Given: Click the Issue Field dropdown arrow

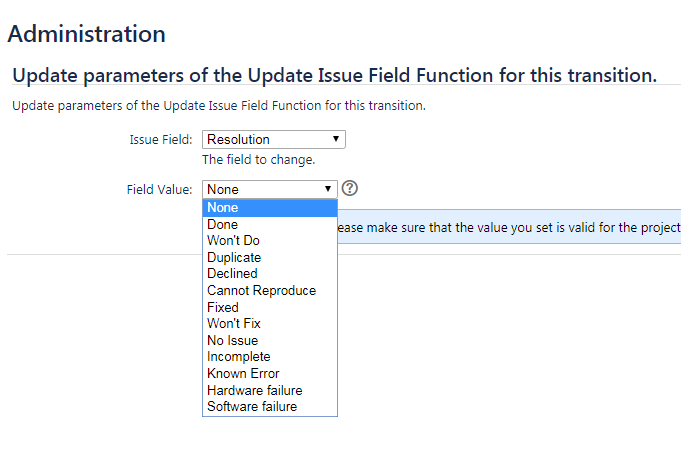Looking at the screenshot, I should point(336,139).
